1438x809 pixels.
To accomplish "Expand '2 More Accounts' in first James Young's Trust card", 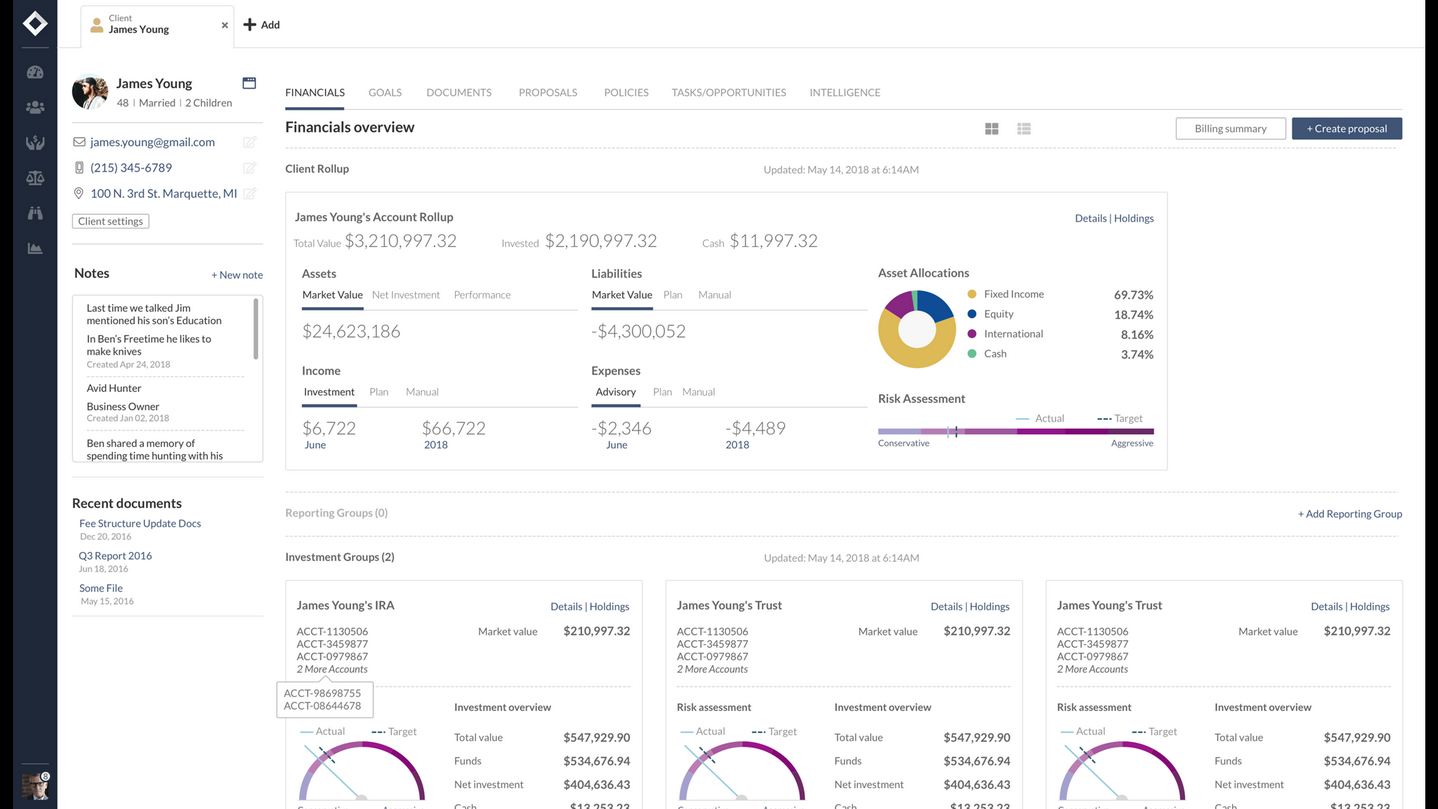I will [712, 669].
